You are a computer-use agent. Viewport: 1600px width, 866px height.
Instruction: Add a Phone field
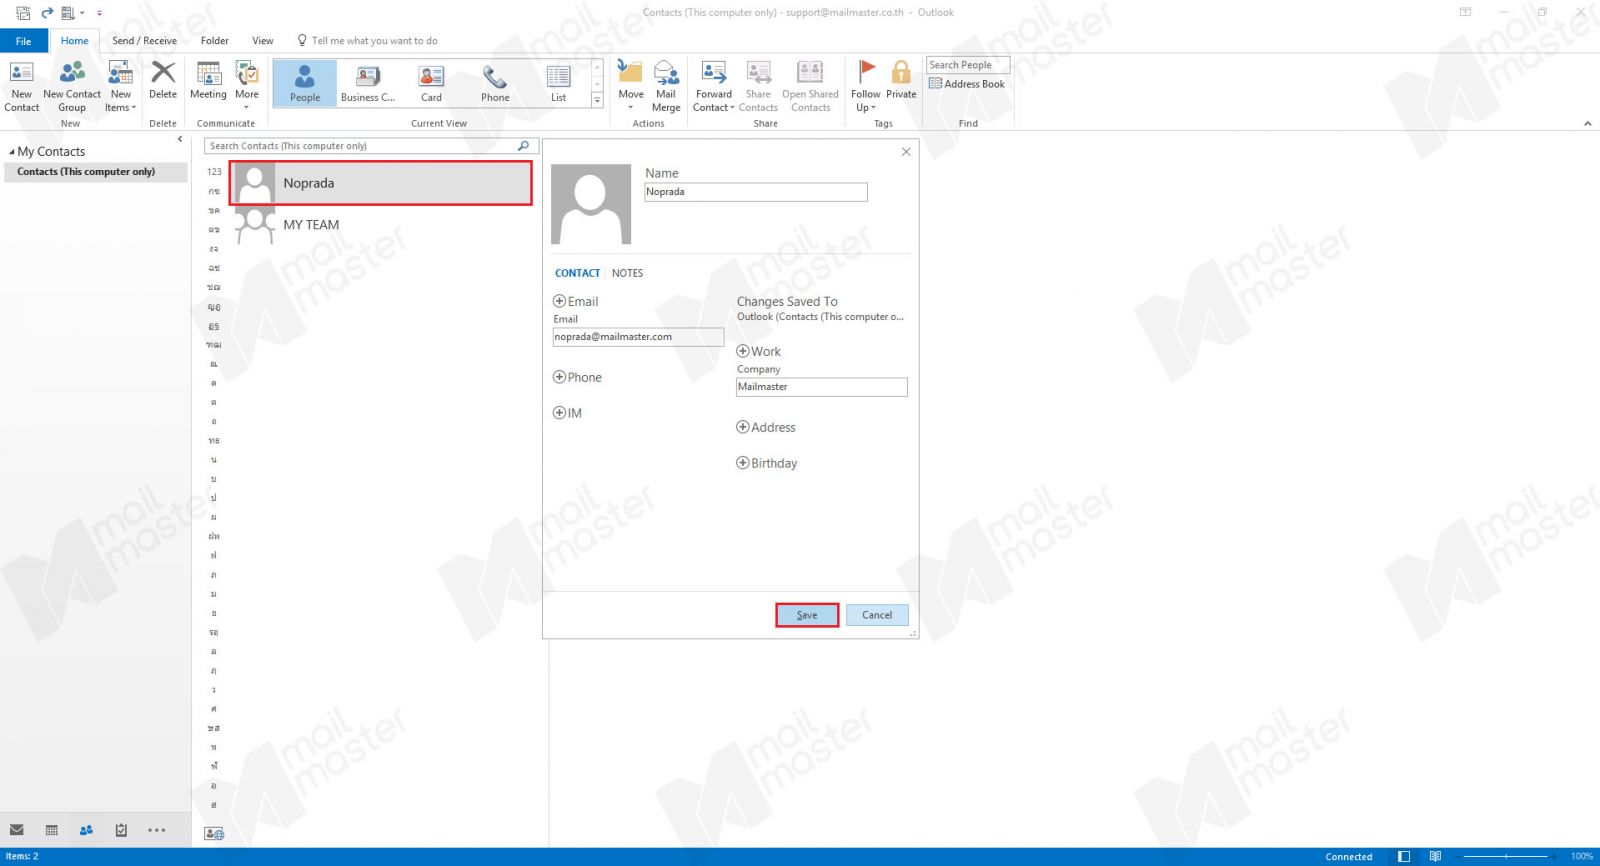click(x=560, y=377)
